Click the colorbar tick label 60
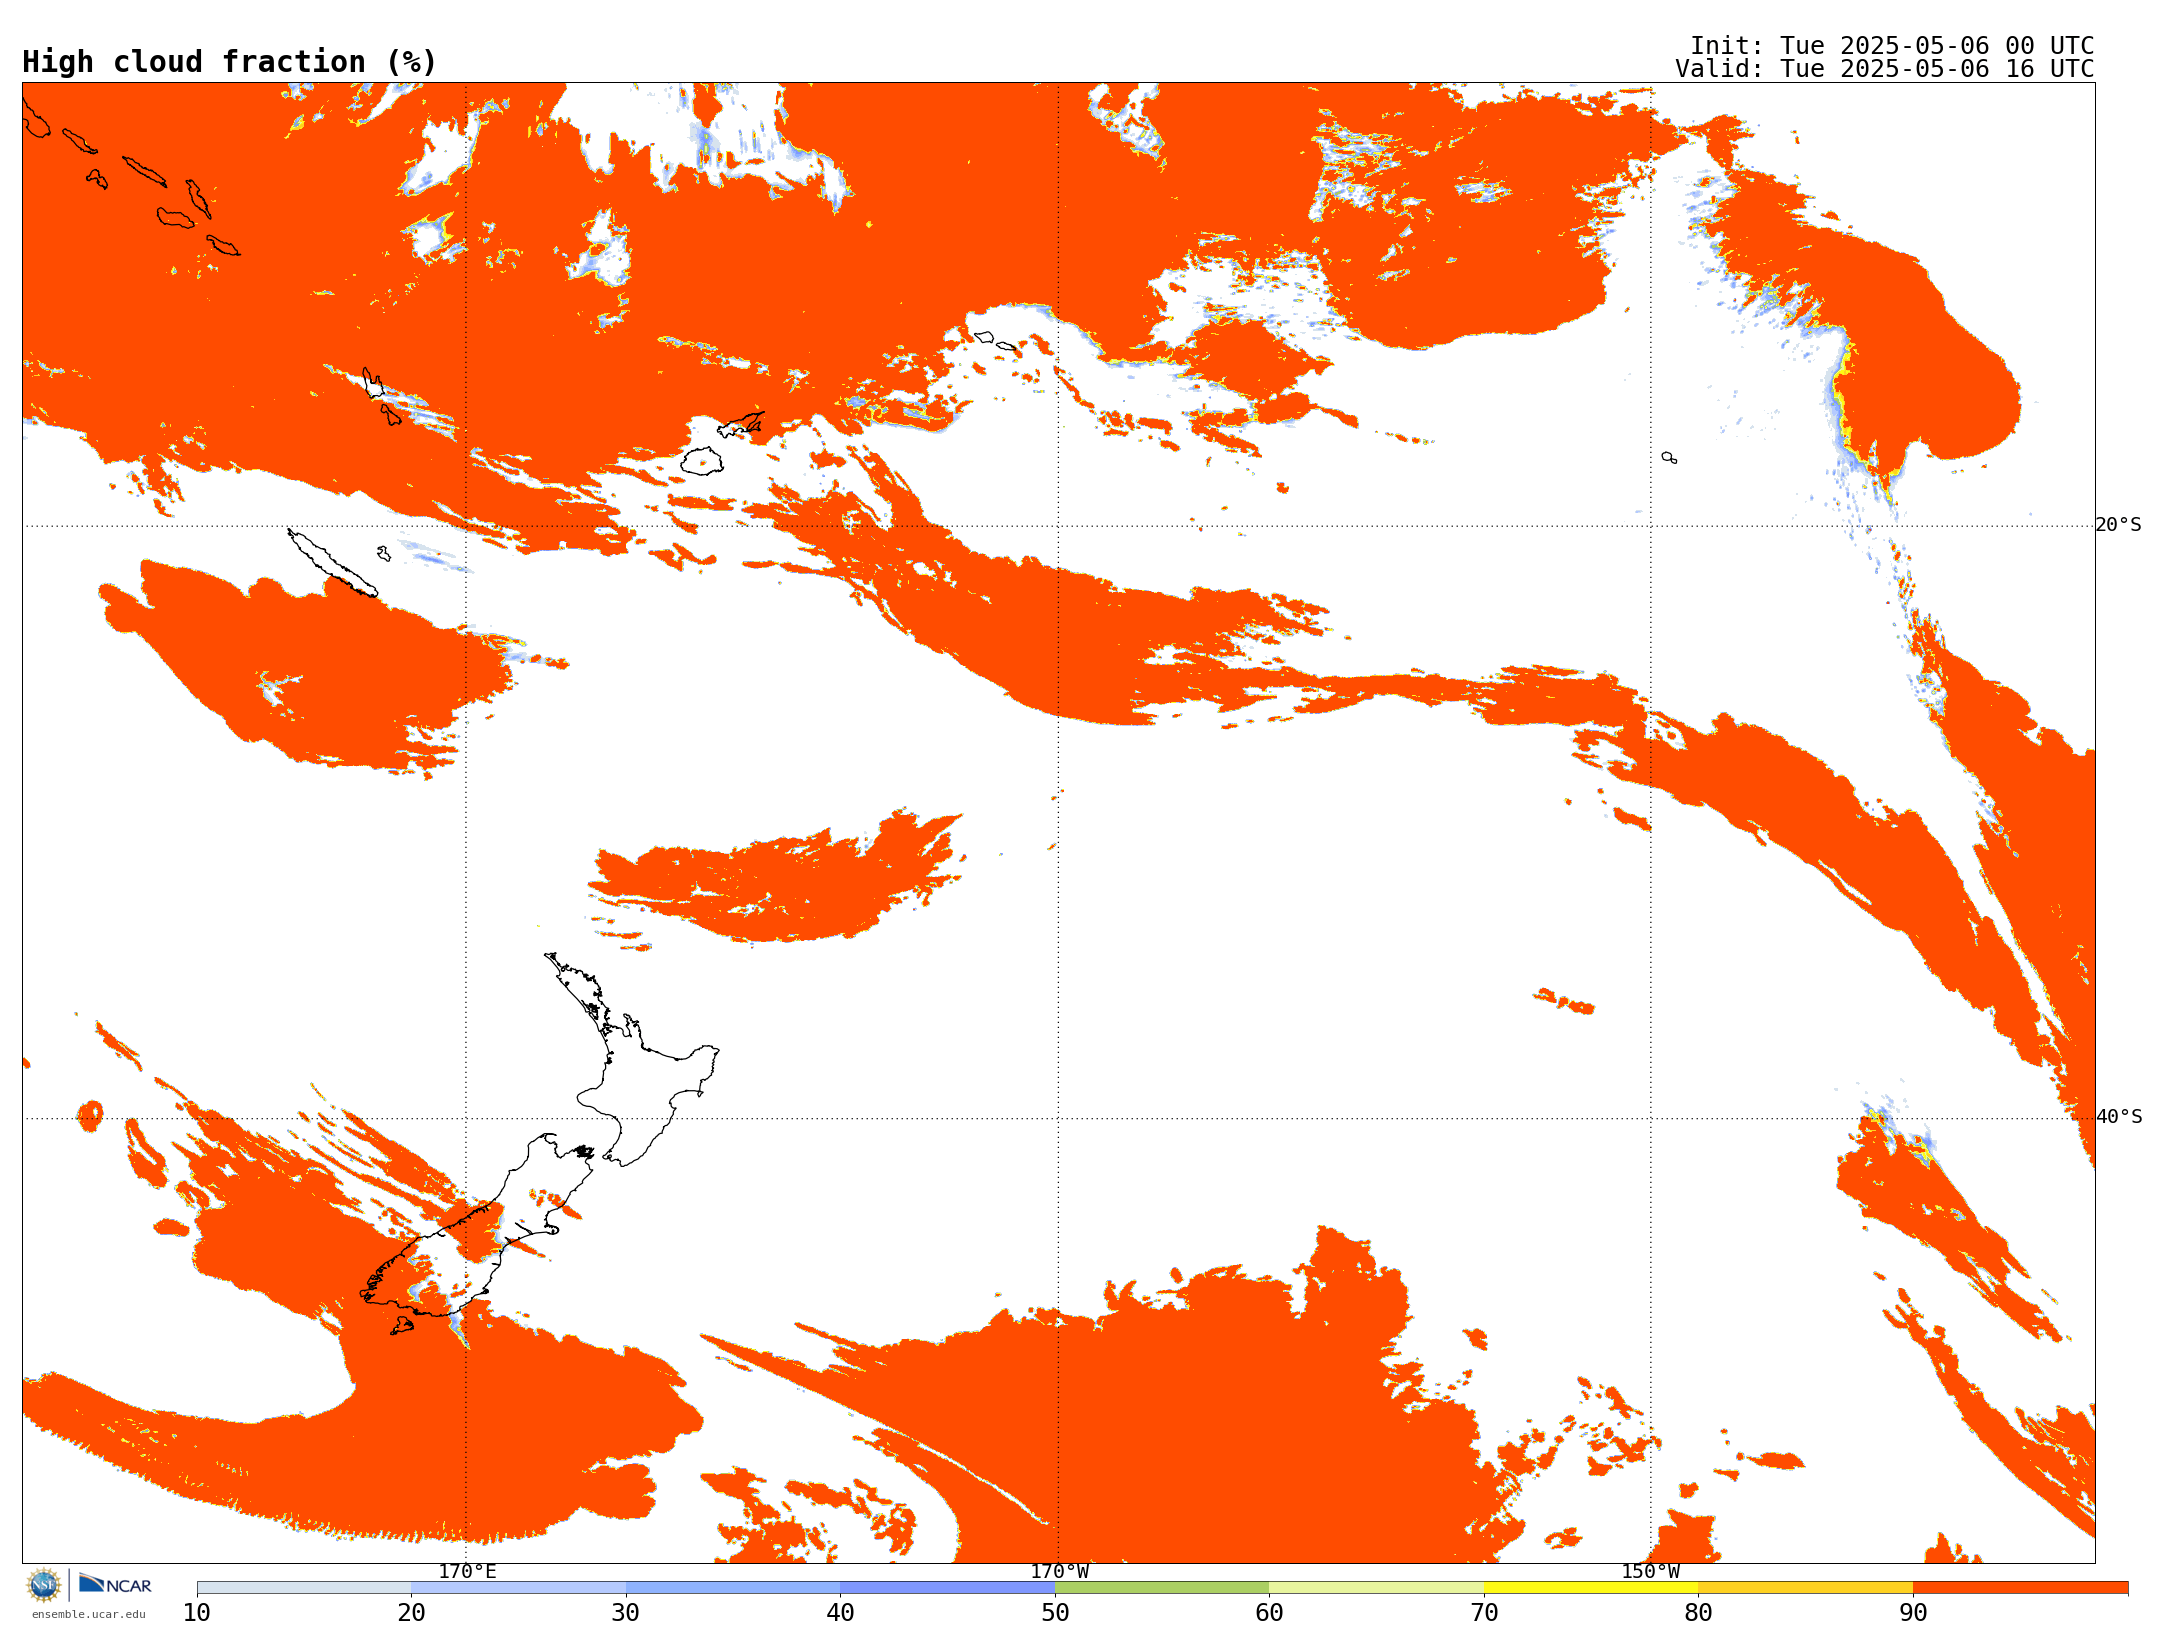Image resolution: width=2160 pixels, height=1626 pixels. point(1269,1613)
